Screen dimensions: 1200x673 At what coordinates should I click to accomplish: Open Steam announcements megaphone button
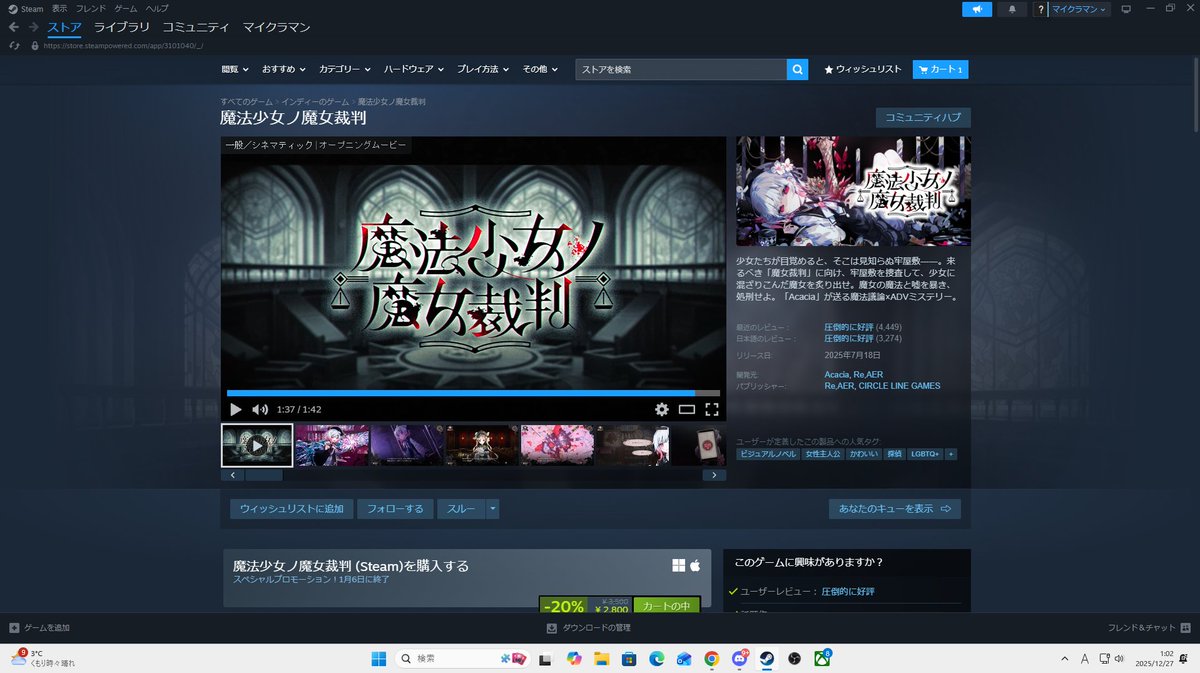pyautogui.click(x=977, y=9)
